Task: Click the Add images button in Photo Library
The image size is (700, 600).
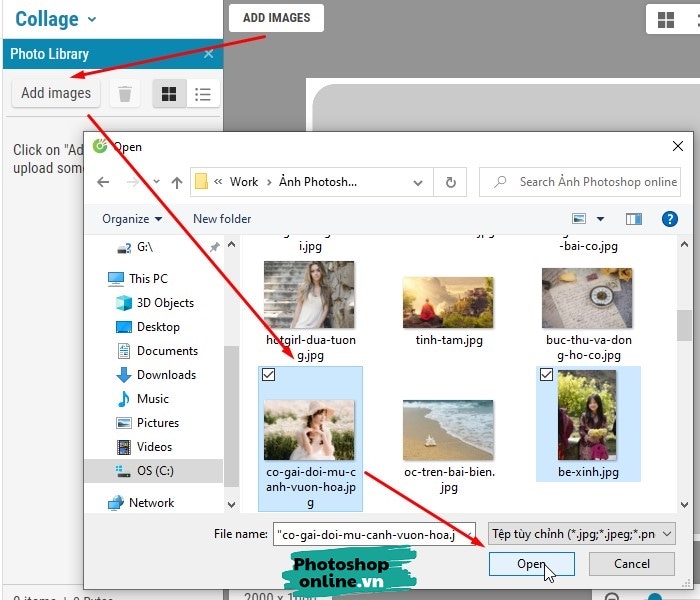Action: [56, 93]
